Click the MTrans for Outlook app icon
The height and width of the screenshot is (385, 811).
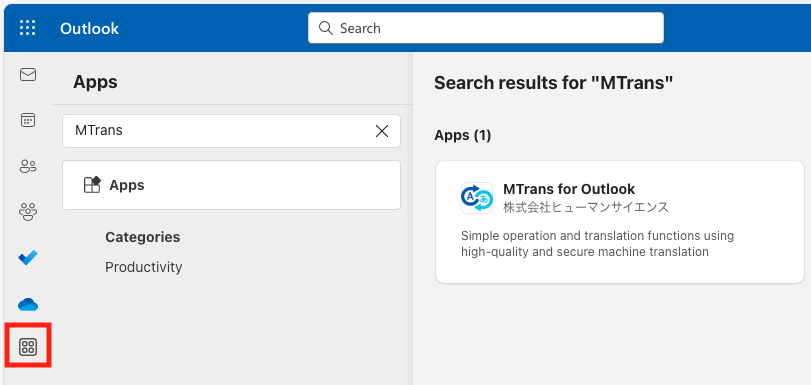pos(477,198)
